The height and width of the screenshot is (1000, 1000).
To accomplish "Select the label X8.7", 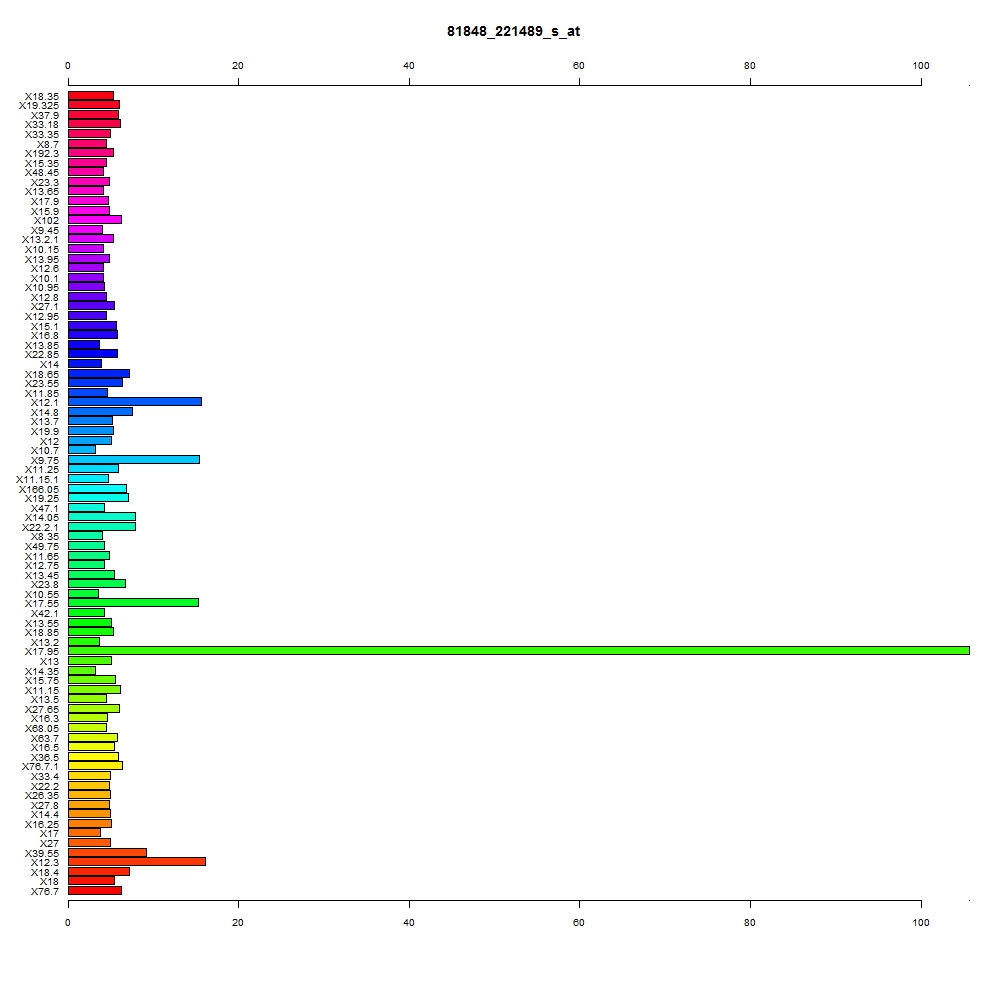I will [x=48, y=145].
